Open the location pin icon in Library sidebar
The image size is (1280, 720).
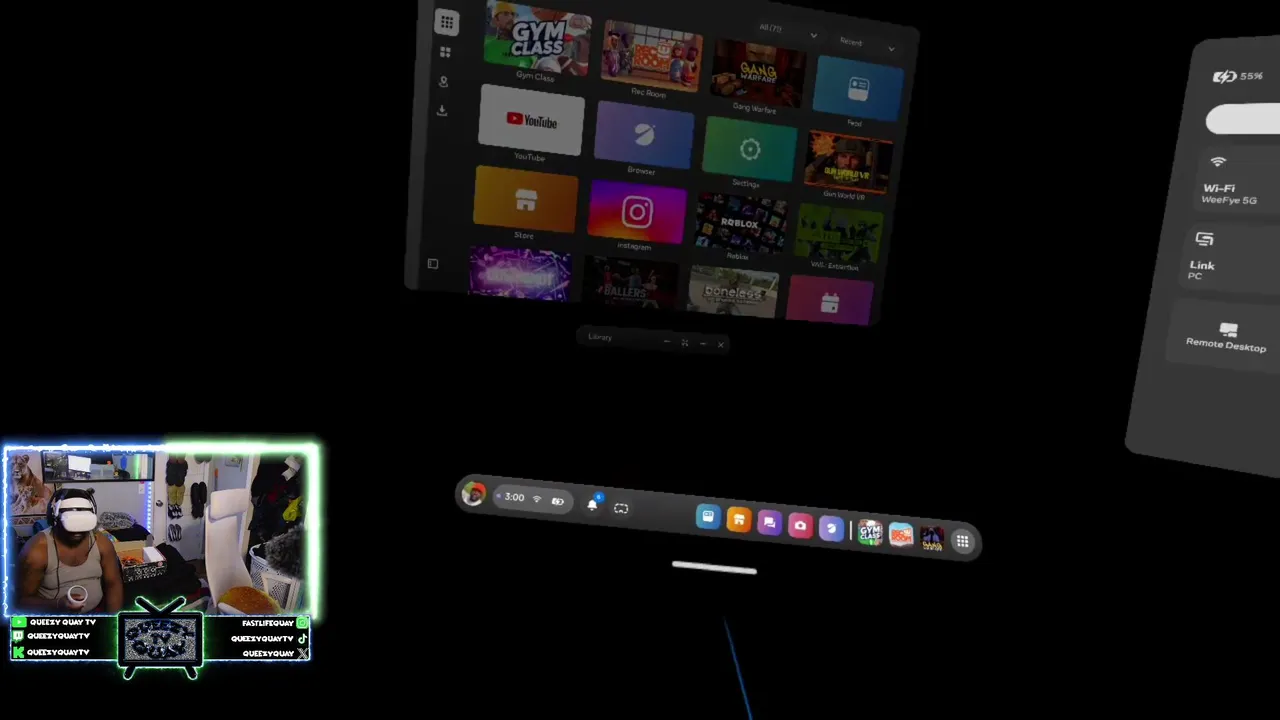click(444, 81)
